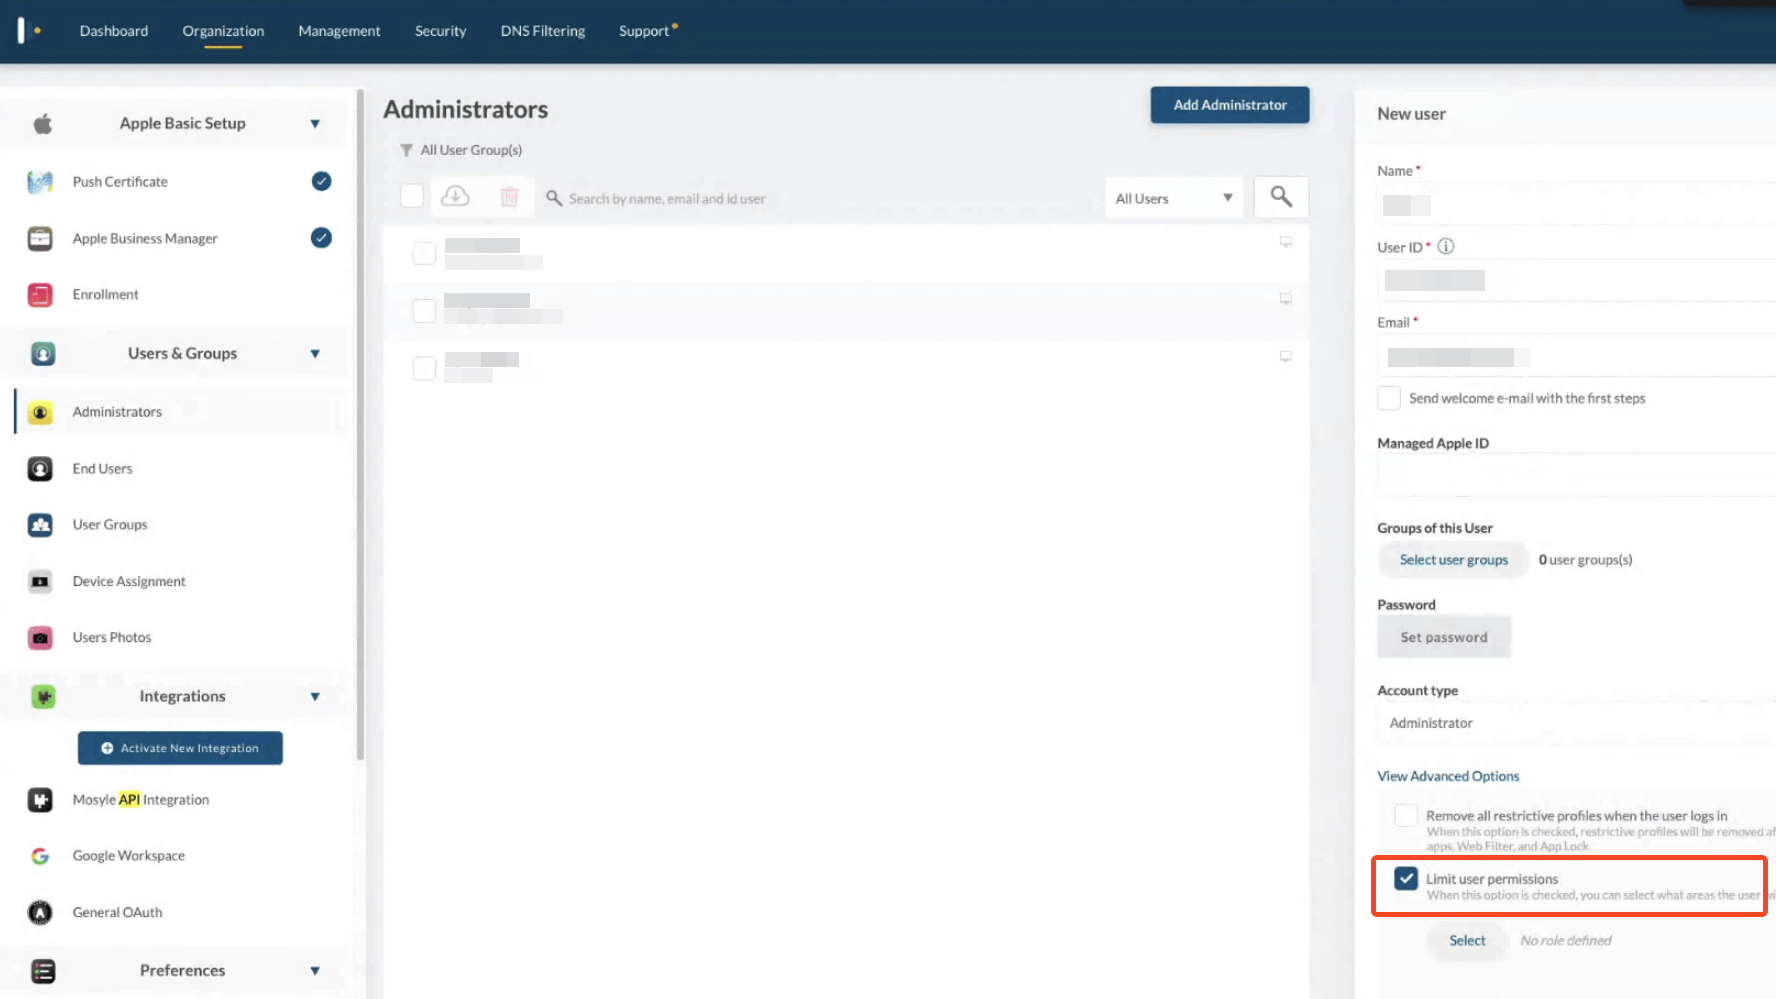This screenshot has width=1776, height=999.
Task: Uncheck Limit user permissions checkbox
Action: (x=1406, y=879)
